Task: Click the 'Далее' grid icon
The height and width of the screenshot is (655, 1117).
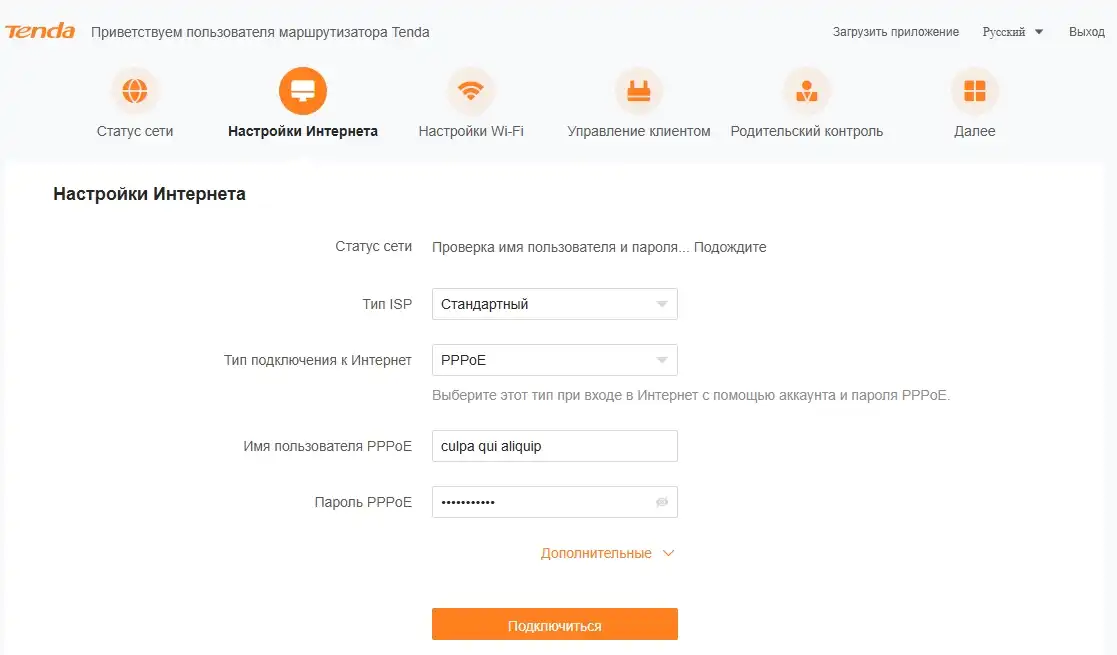Action: (x=974, y=90)
